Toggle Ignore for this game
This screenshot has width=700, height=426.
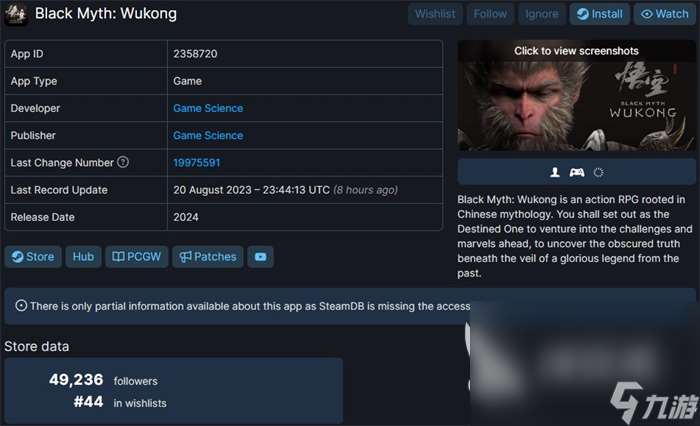click(542, 14)
